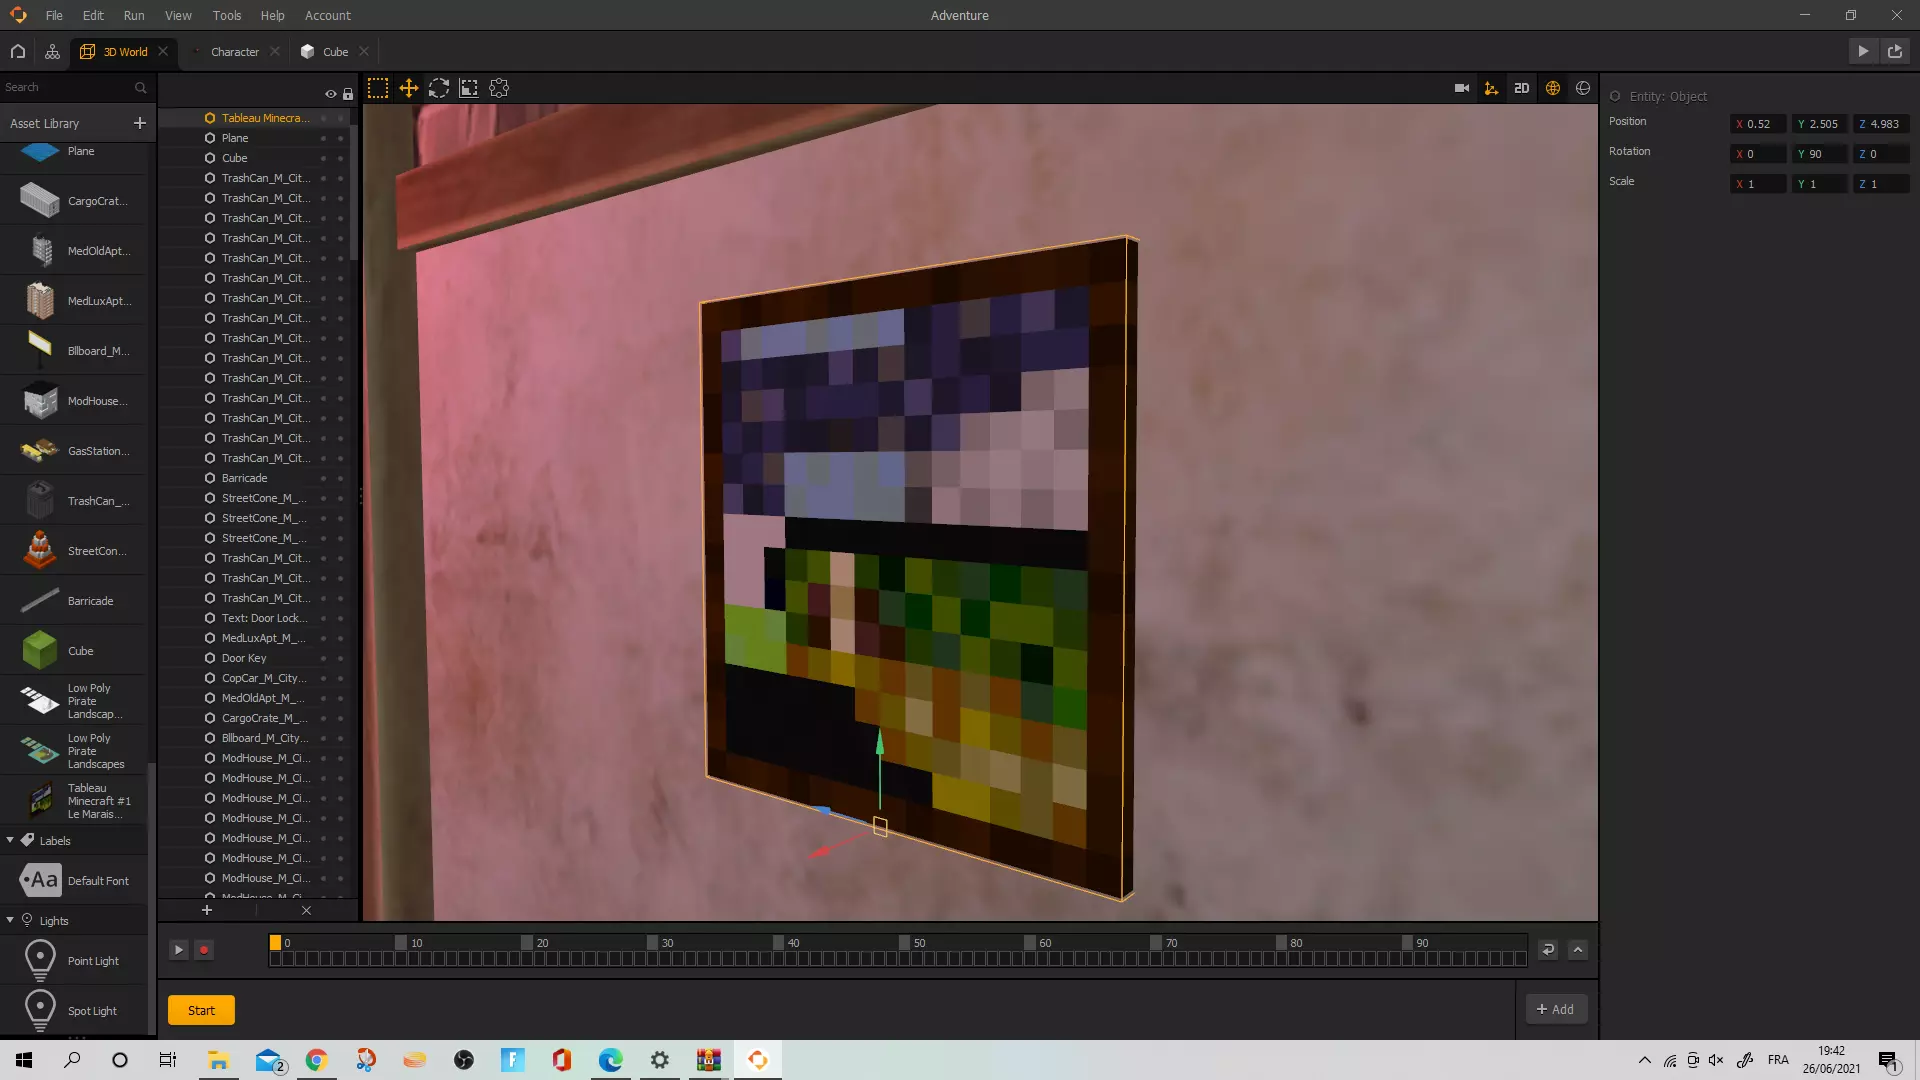
Task: Toggle the lock column header icon
Action: [x=348, y=94]
